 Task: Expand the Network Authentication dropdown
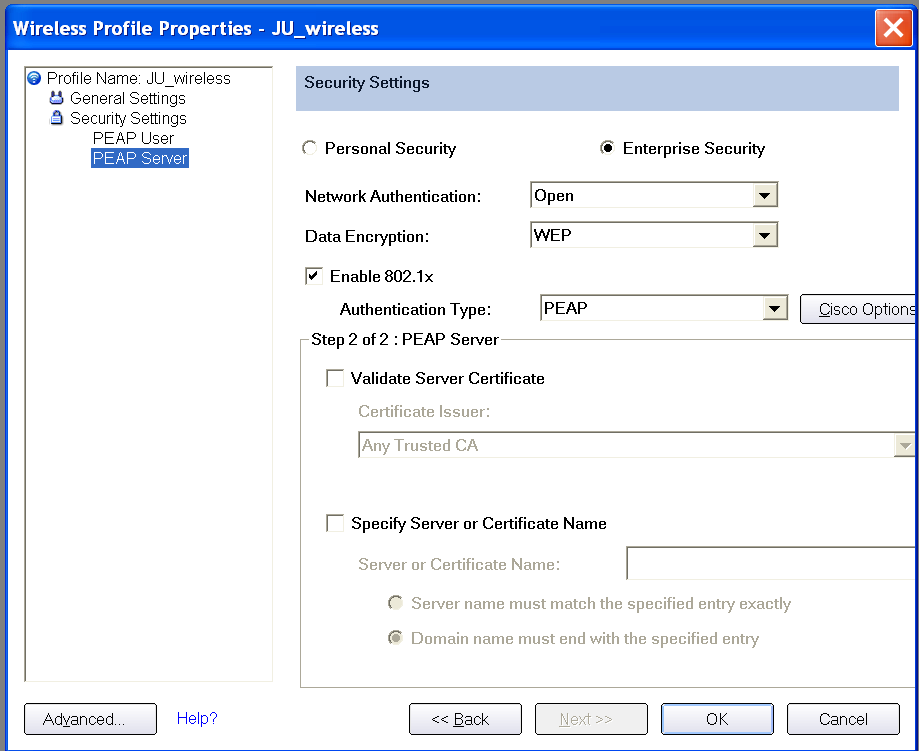pyautogui.click(x=764, y=195)
